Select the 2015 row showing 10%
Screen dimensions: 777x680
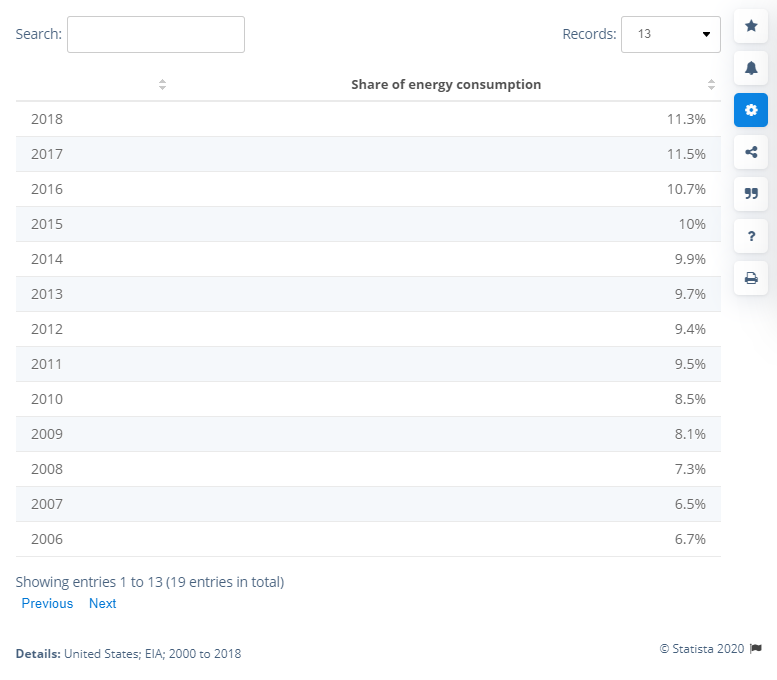367,224
